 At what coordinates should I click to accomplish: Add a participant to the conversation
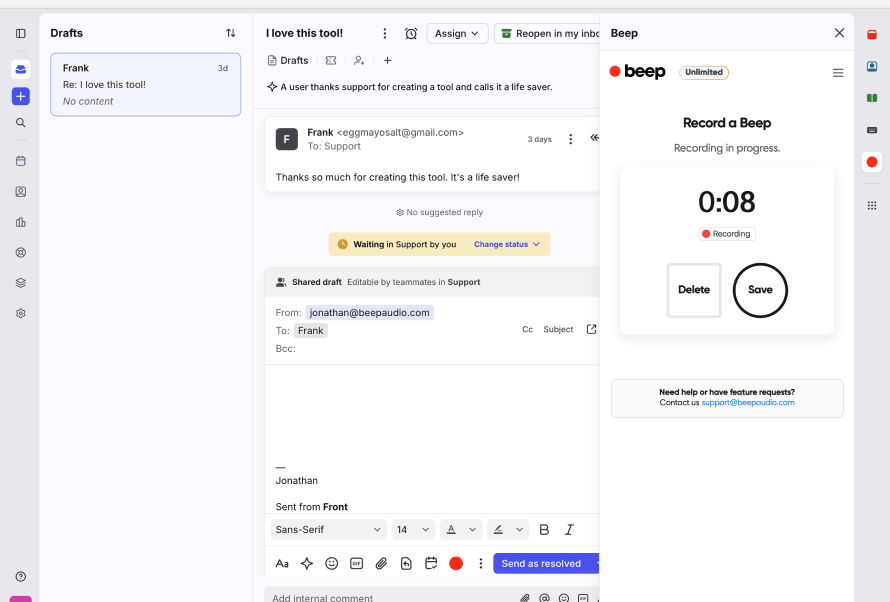coord(359,60)
